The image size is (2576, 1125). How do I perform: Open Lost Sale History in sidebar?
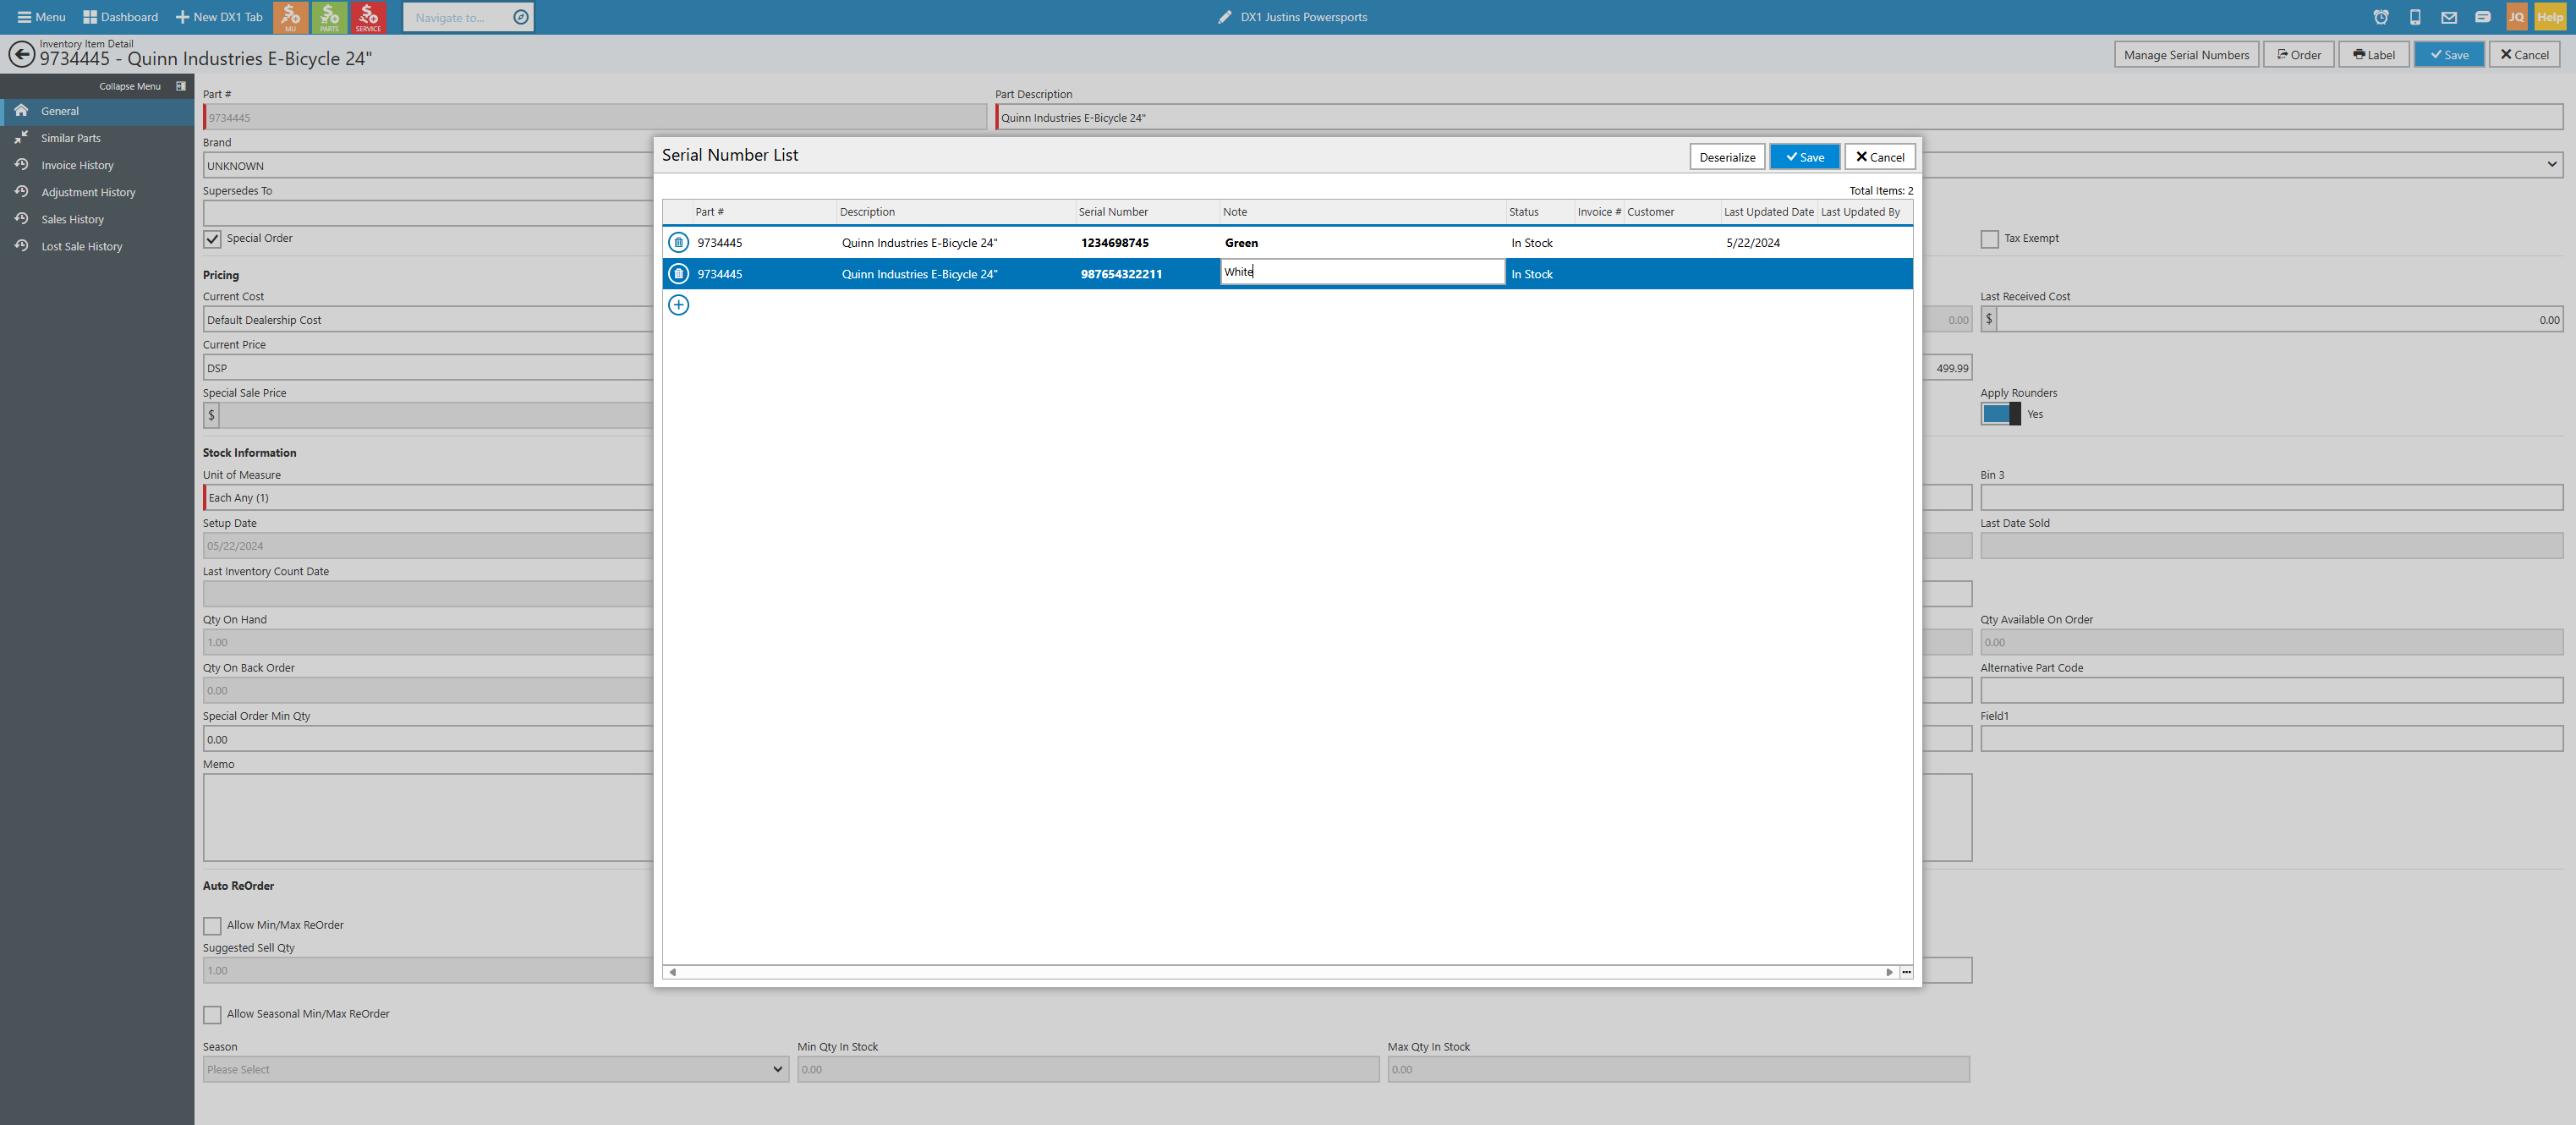[81, 246]
